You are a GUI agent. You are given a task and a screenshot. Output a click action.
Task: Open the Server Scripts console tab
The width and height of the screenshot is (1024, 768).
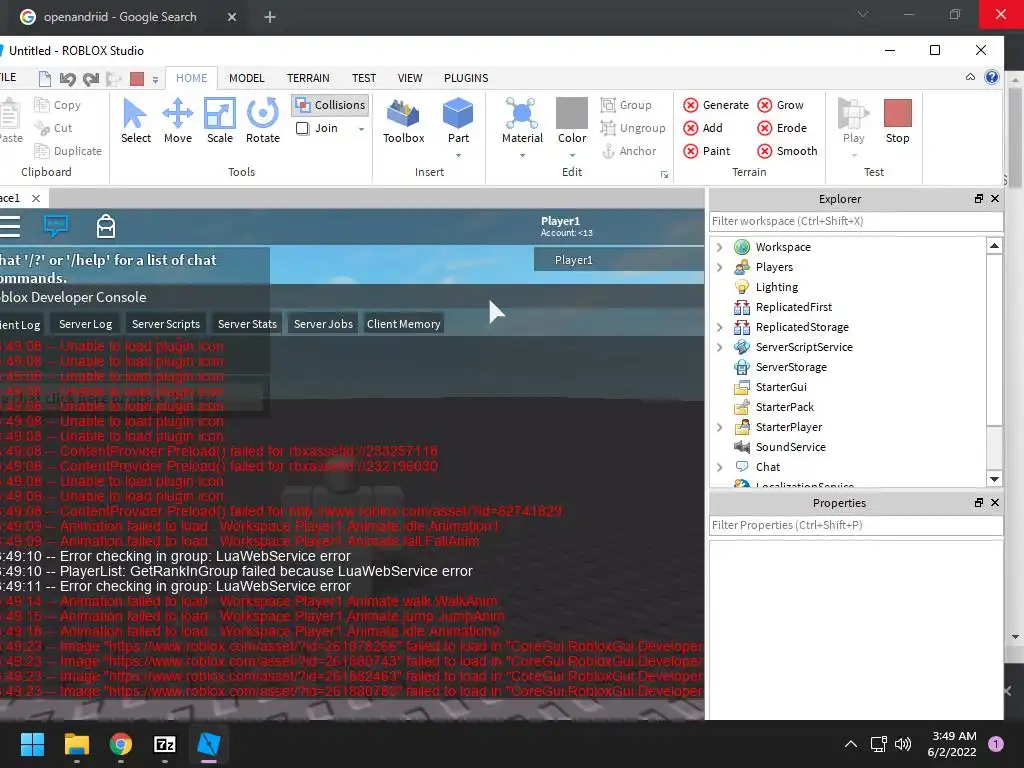166,324
